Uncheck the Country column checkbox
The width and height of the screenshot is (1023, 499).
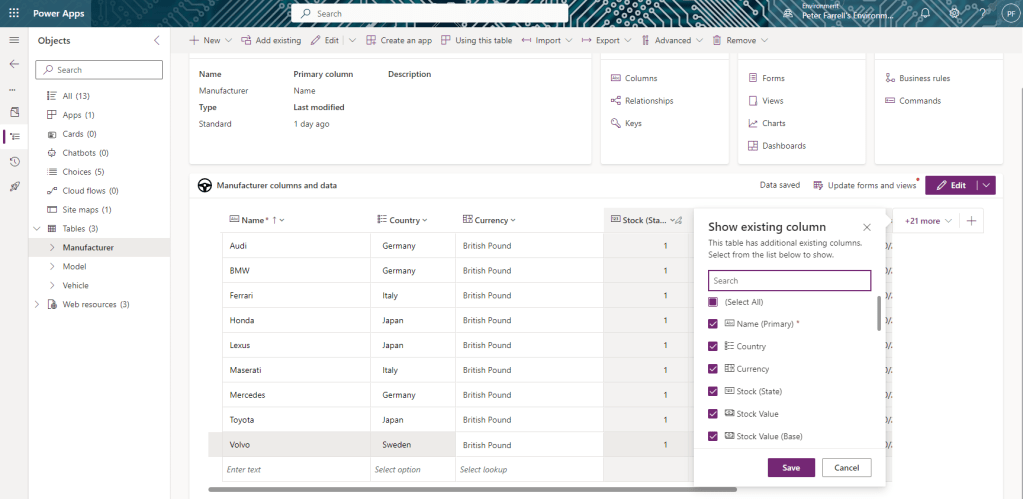(713, 346)
